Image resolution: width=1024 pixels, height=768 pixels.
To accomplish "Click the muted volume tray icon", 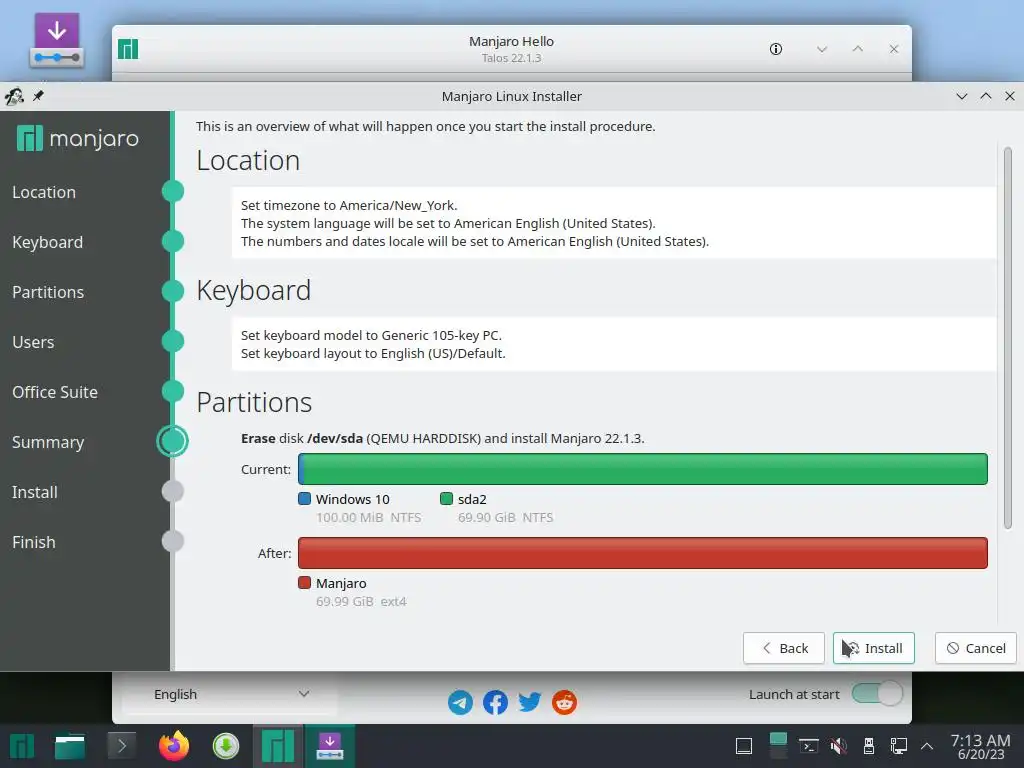I will coord(839,746).
